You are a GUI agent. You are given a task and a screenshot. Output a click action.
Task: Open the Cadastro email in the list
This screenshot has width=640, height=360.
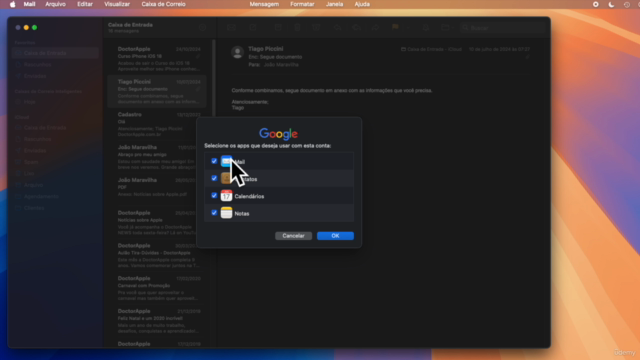point(157,124)
